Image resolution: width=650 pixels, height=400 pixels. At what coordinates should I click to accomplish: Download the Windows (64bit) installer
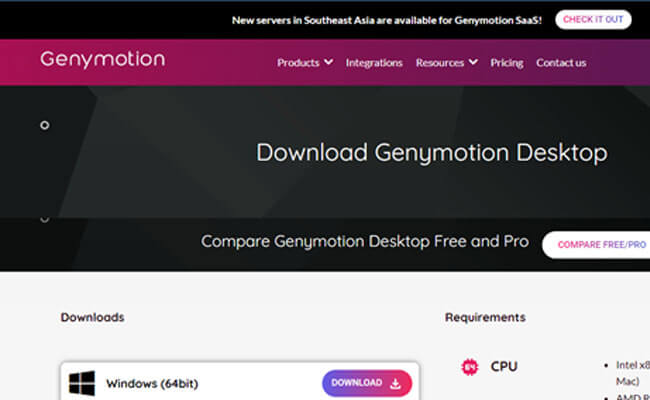367,383
